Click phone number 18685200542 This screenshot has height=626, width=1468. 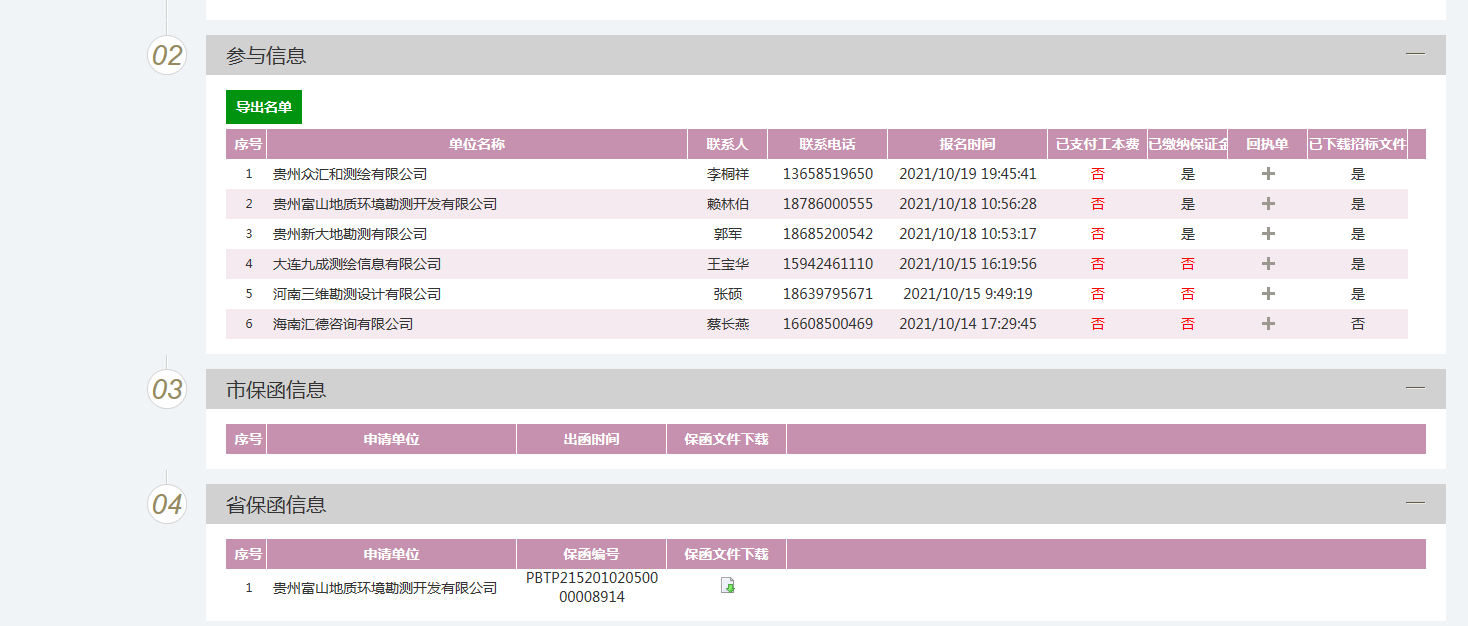[828, 234]
